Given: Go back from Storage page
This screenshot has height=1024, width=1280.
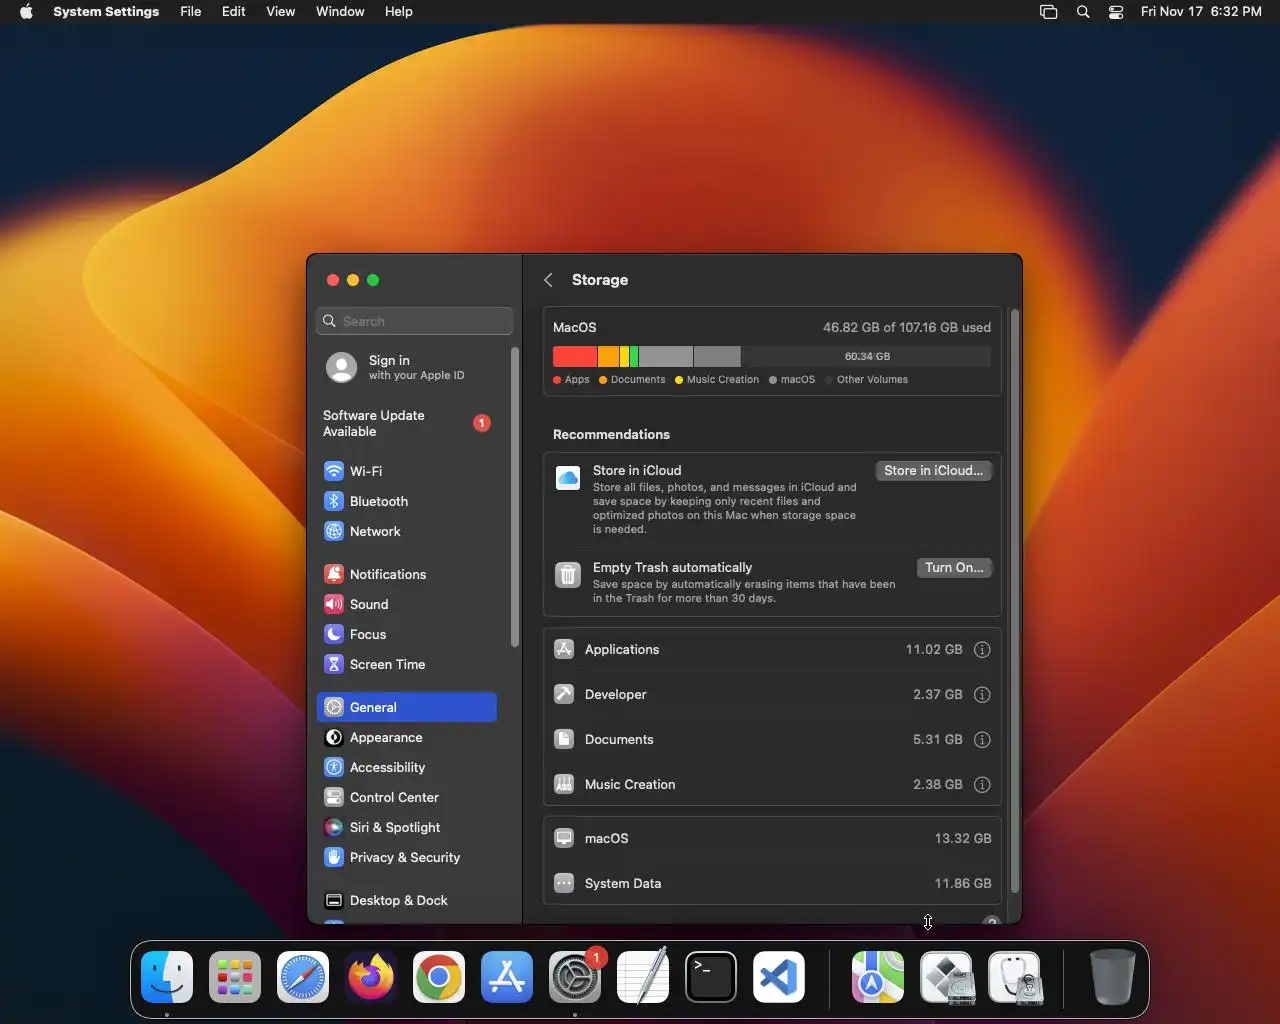Looking at the screenshot, I should pos(548,280).
